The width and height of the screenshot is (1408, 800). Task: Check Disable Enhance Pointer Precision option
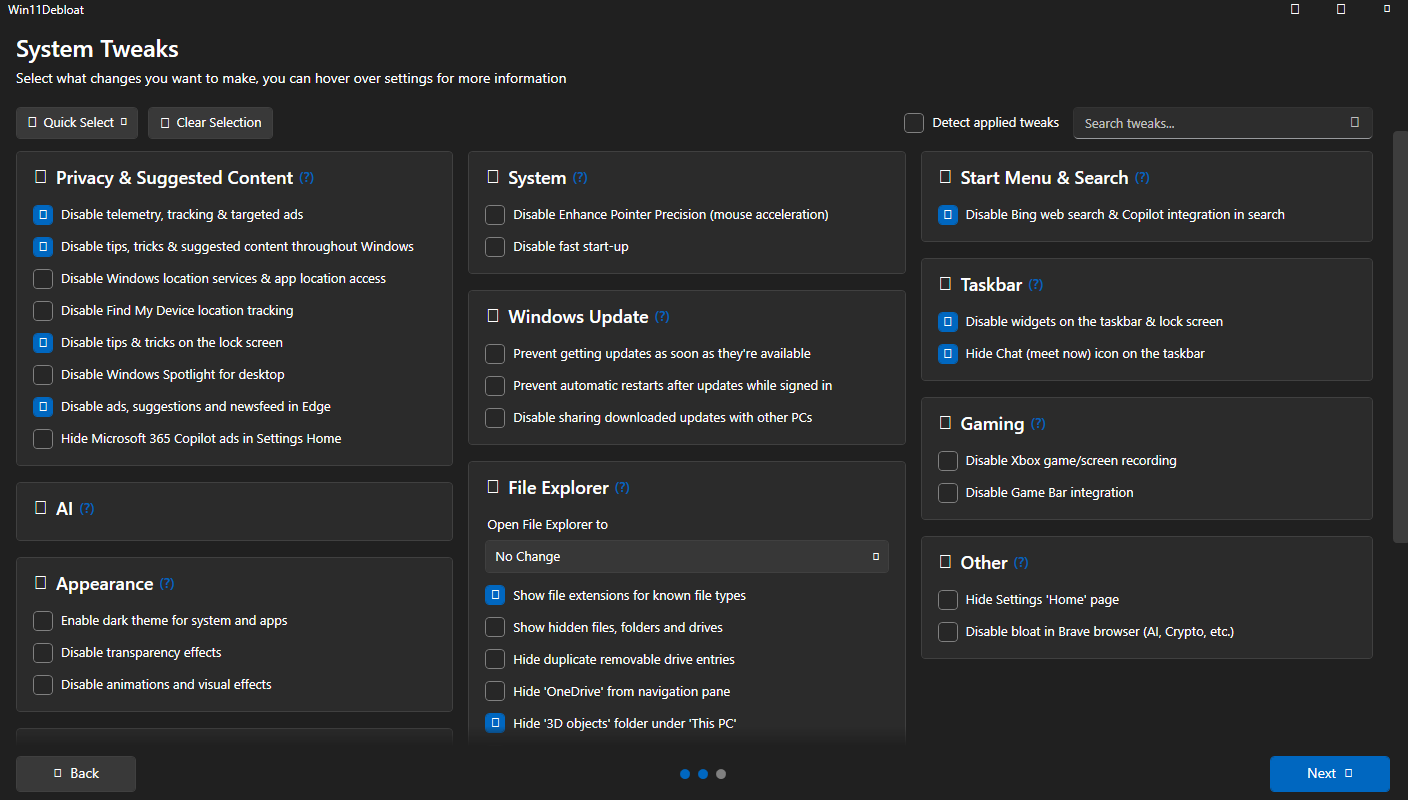[495, 215]
